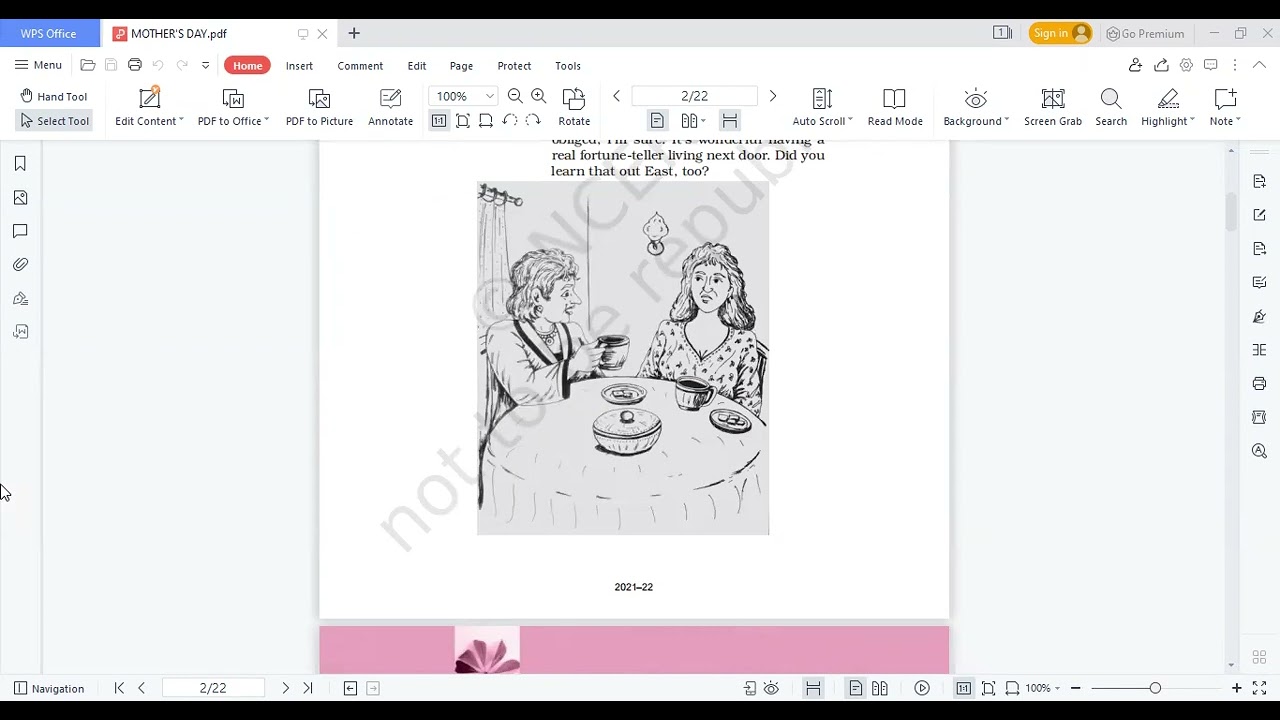The width and height of the screenshot is (1280, 720).
Task: Open the Comments sidebar panel
Action: [x=20, y=231]
